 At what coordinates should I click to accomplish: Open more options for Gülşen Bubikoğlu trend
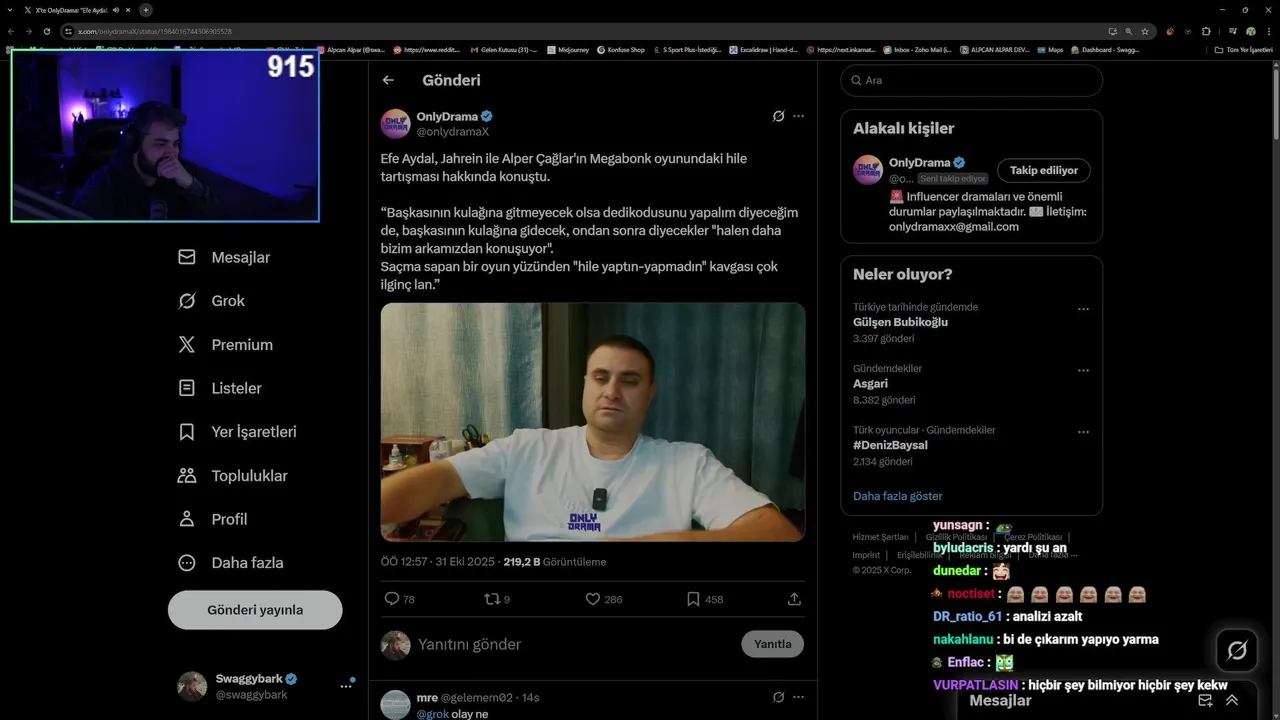tap(1083, 309)
